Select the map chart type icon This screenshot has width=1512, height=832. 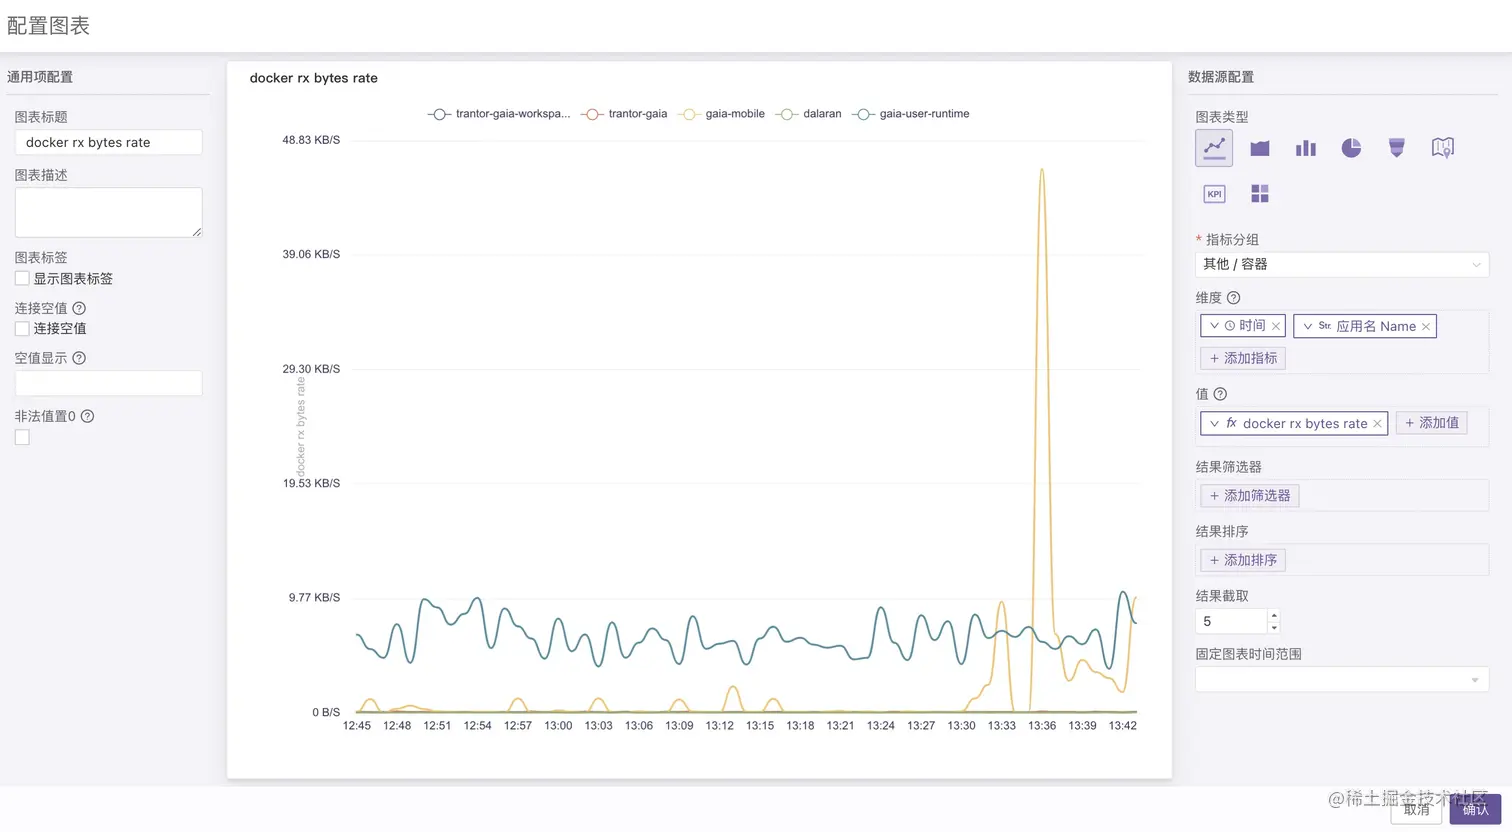1443,148
